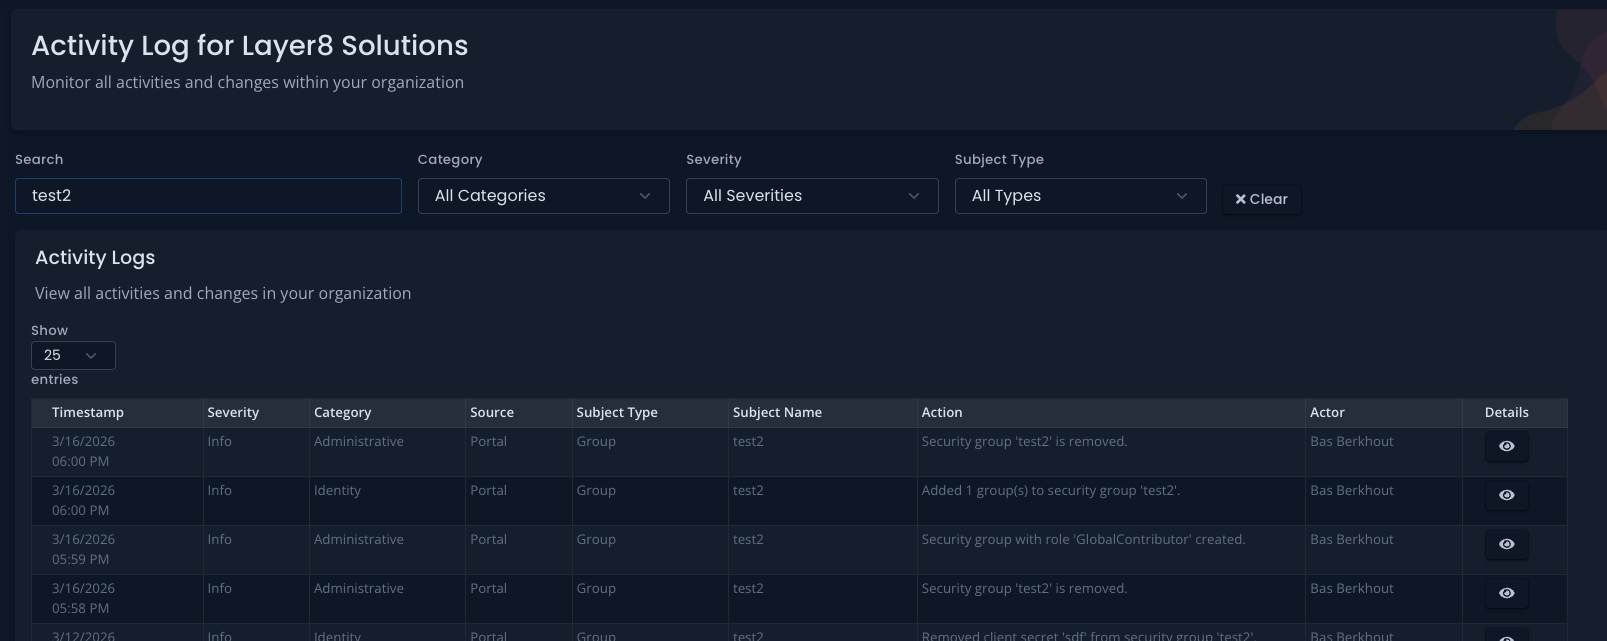View details of 05:58 PM removed entry

coord(1506,593)
